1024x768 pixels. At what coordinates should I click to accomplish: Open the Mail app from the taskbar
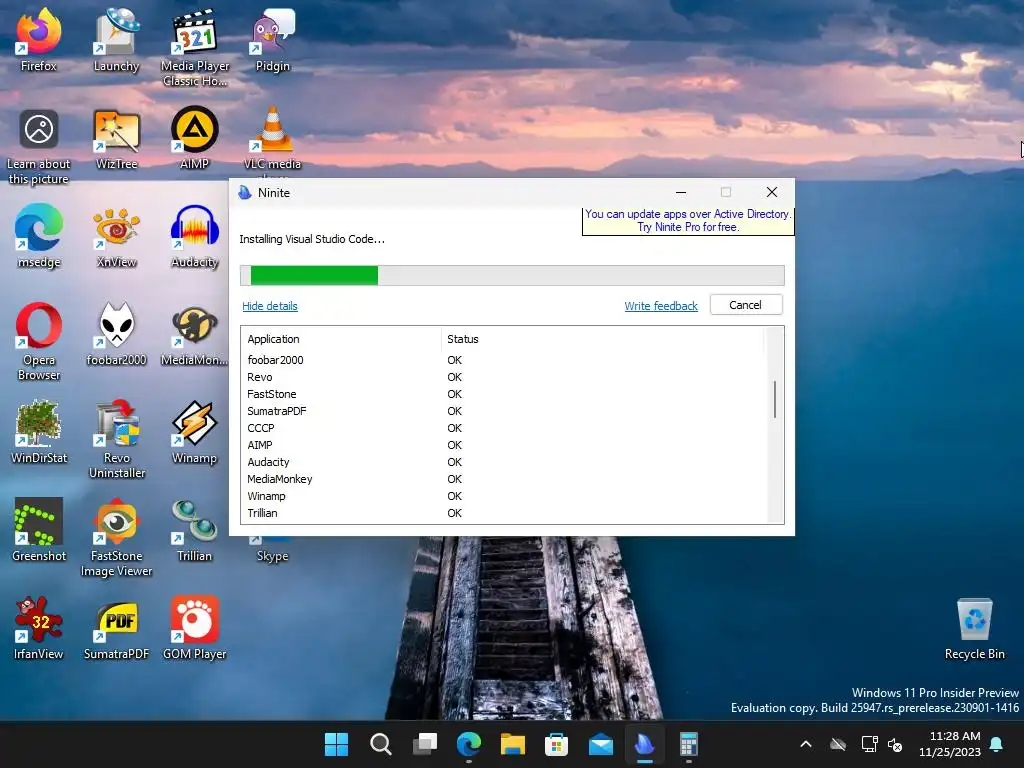(x=600, y=744)
